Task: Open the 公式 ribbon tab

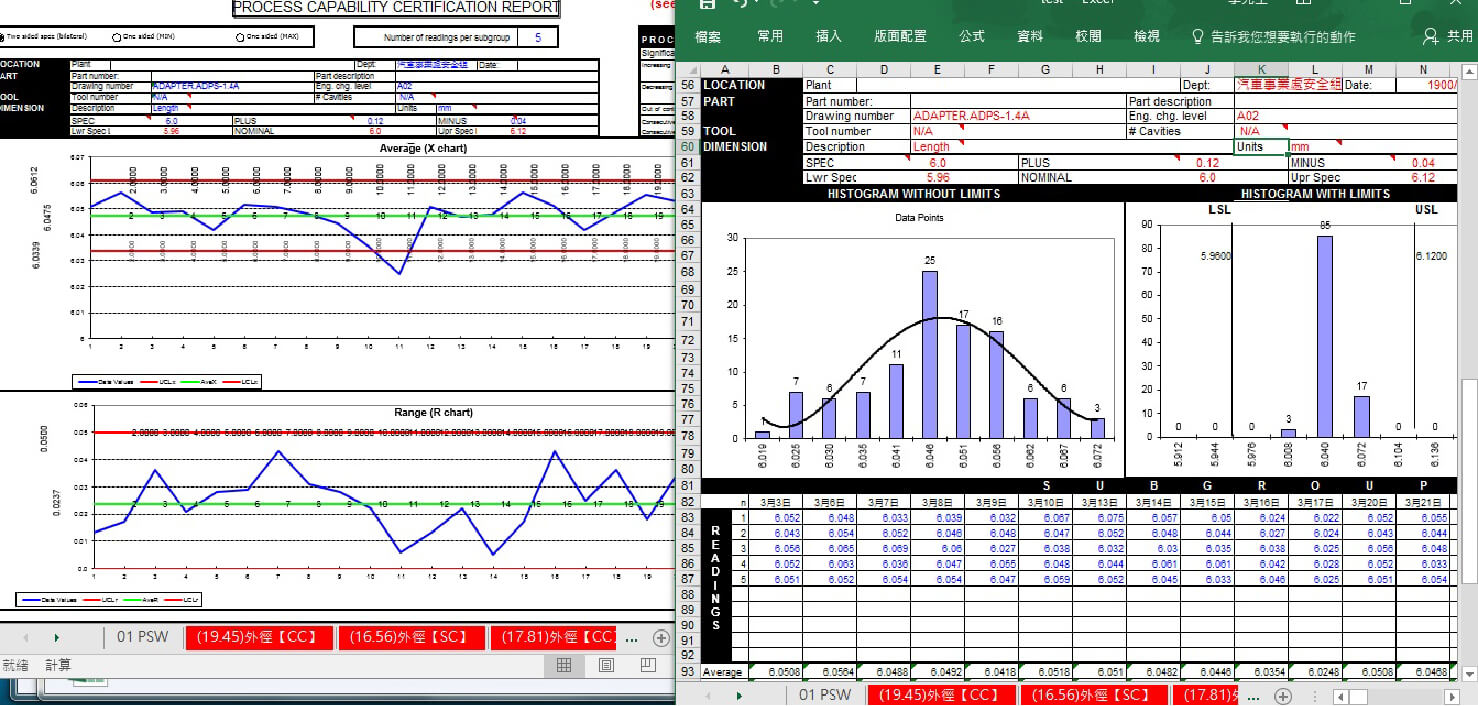Action: pos(972,36)
